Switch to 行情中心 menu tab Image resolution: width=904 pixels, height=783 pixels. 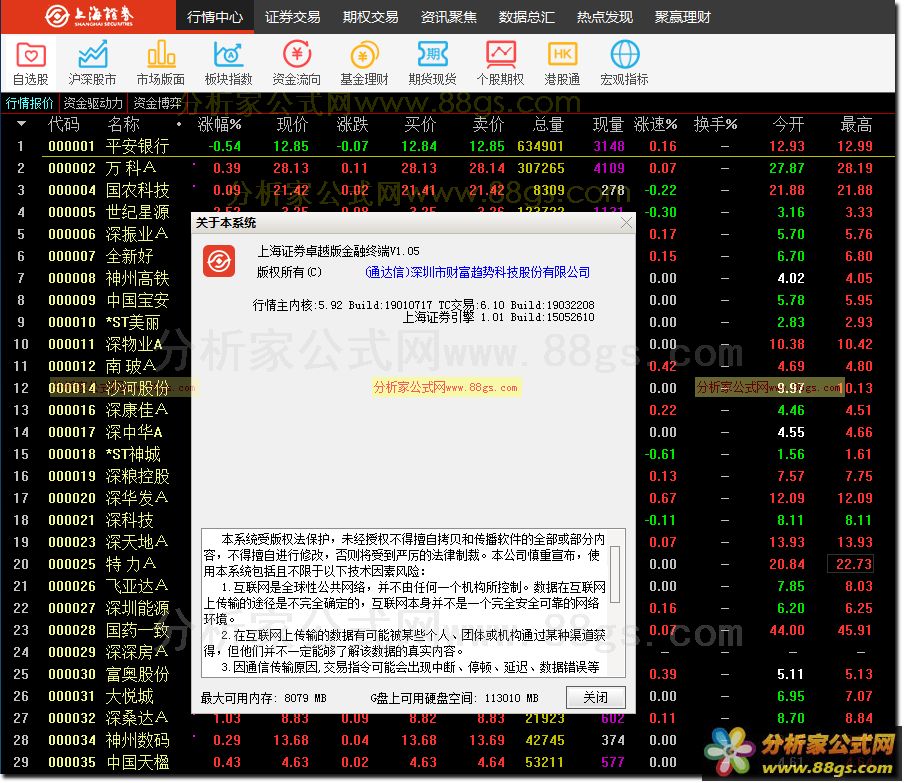tap(215, 17)
